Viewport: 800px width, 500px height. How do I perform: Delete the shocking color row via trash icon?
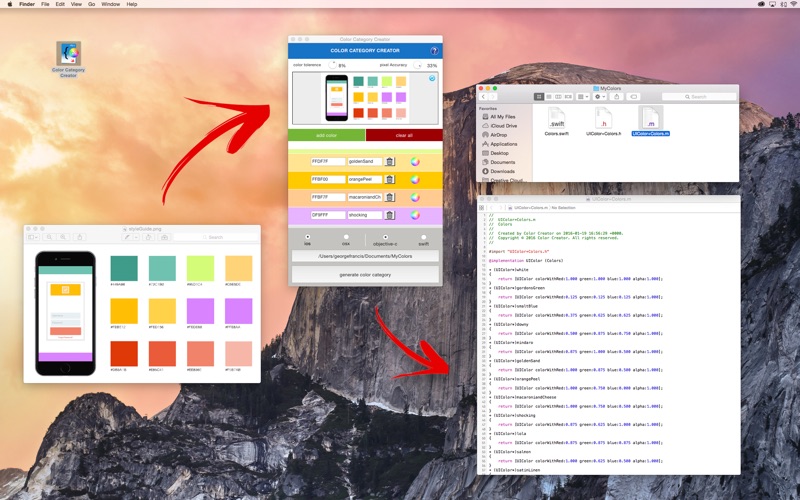point(390,215)
